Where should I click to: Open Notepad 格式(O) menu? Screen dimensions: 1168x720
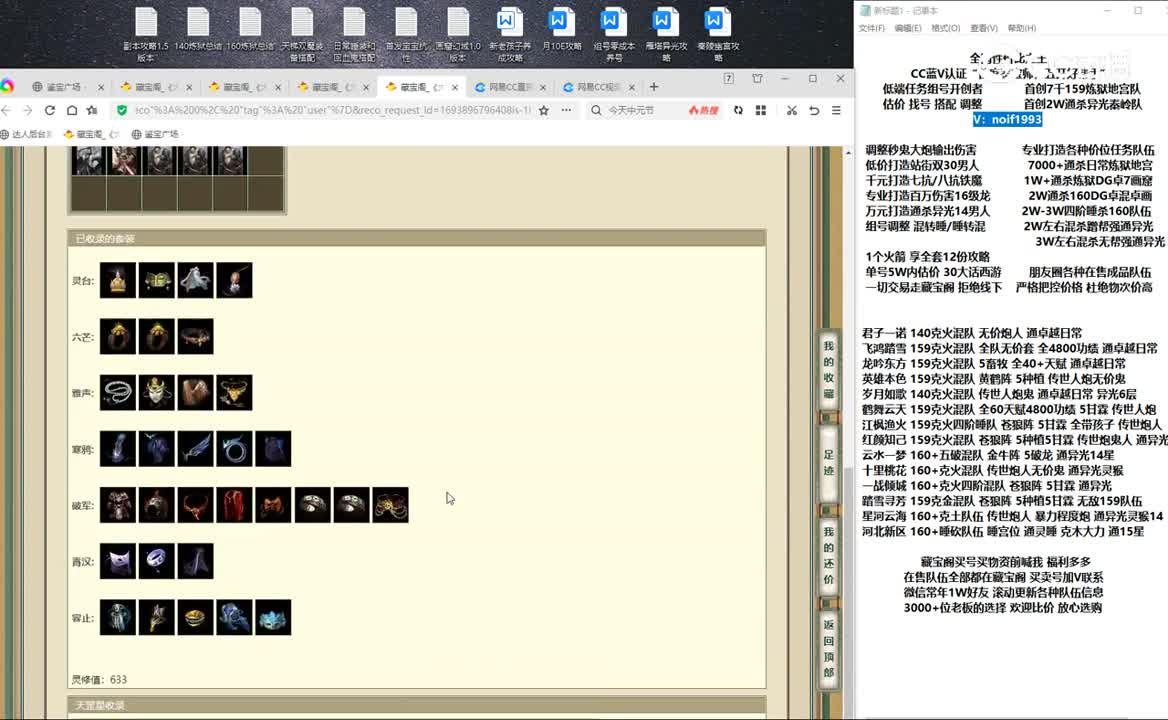point(945,28)
